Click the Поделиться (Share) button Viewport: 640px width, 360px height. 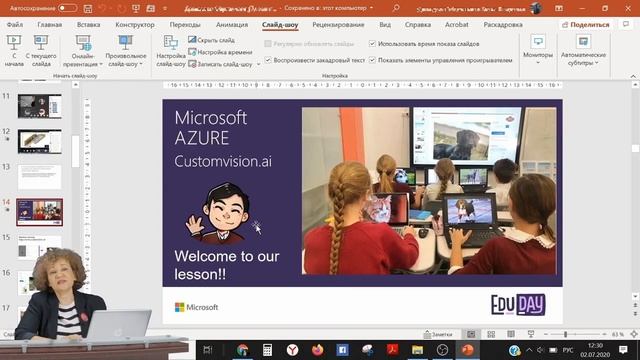(x=585, y=24)
